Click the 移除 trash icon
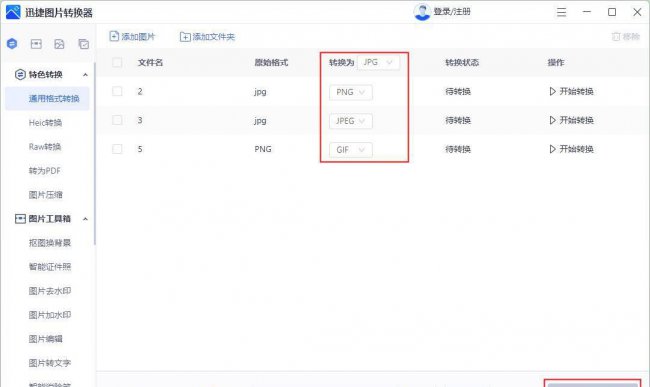The height and width of the screenshot is (387, 650). point(616,37)
